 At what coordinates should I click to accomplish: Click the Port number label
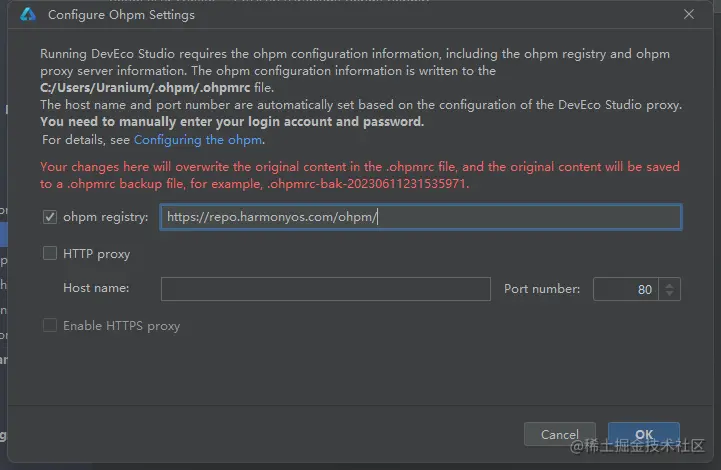tap(542, 289)
